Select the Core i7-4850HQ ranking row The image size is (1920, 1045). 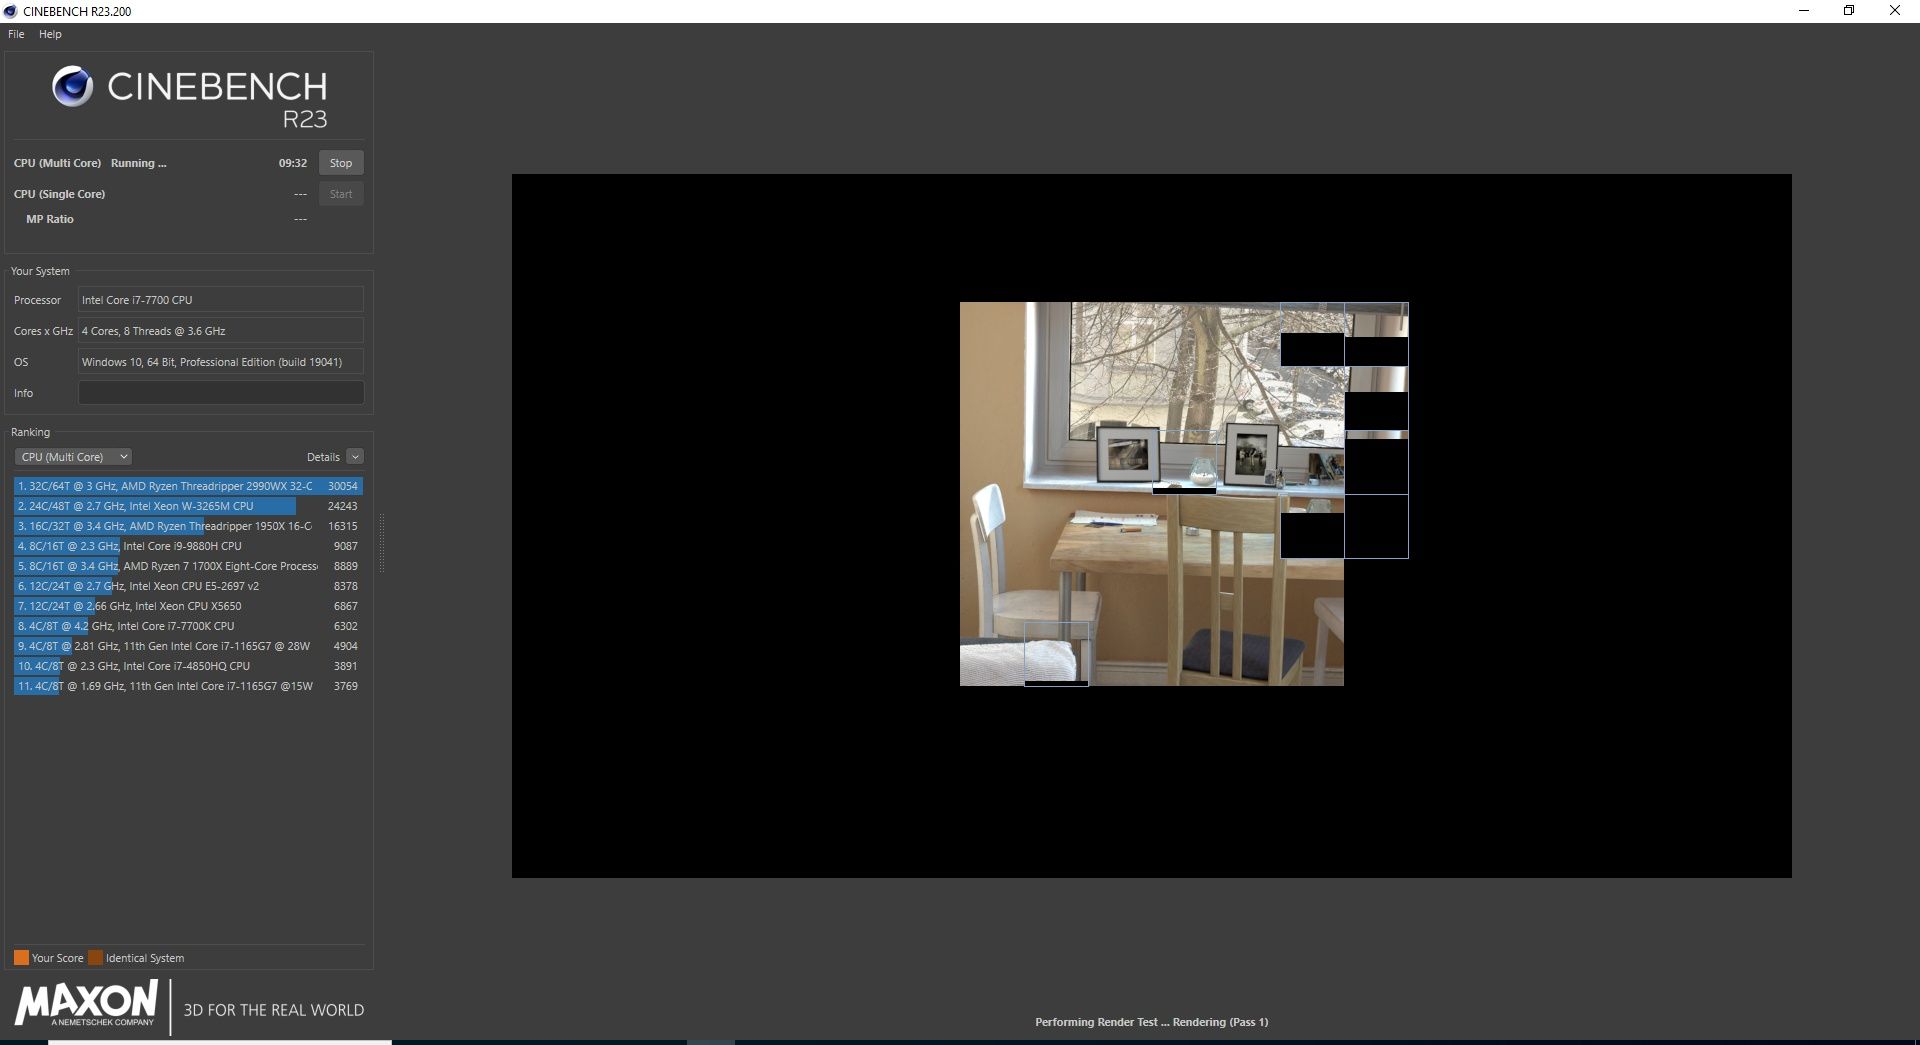pyautogui.click(x=188, y=666)
